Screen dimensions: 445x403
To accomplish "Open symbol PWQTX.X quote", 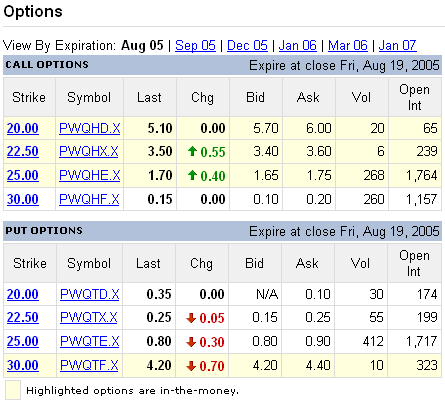I will click(89, 317).
